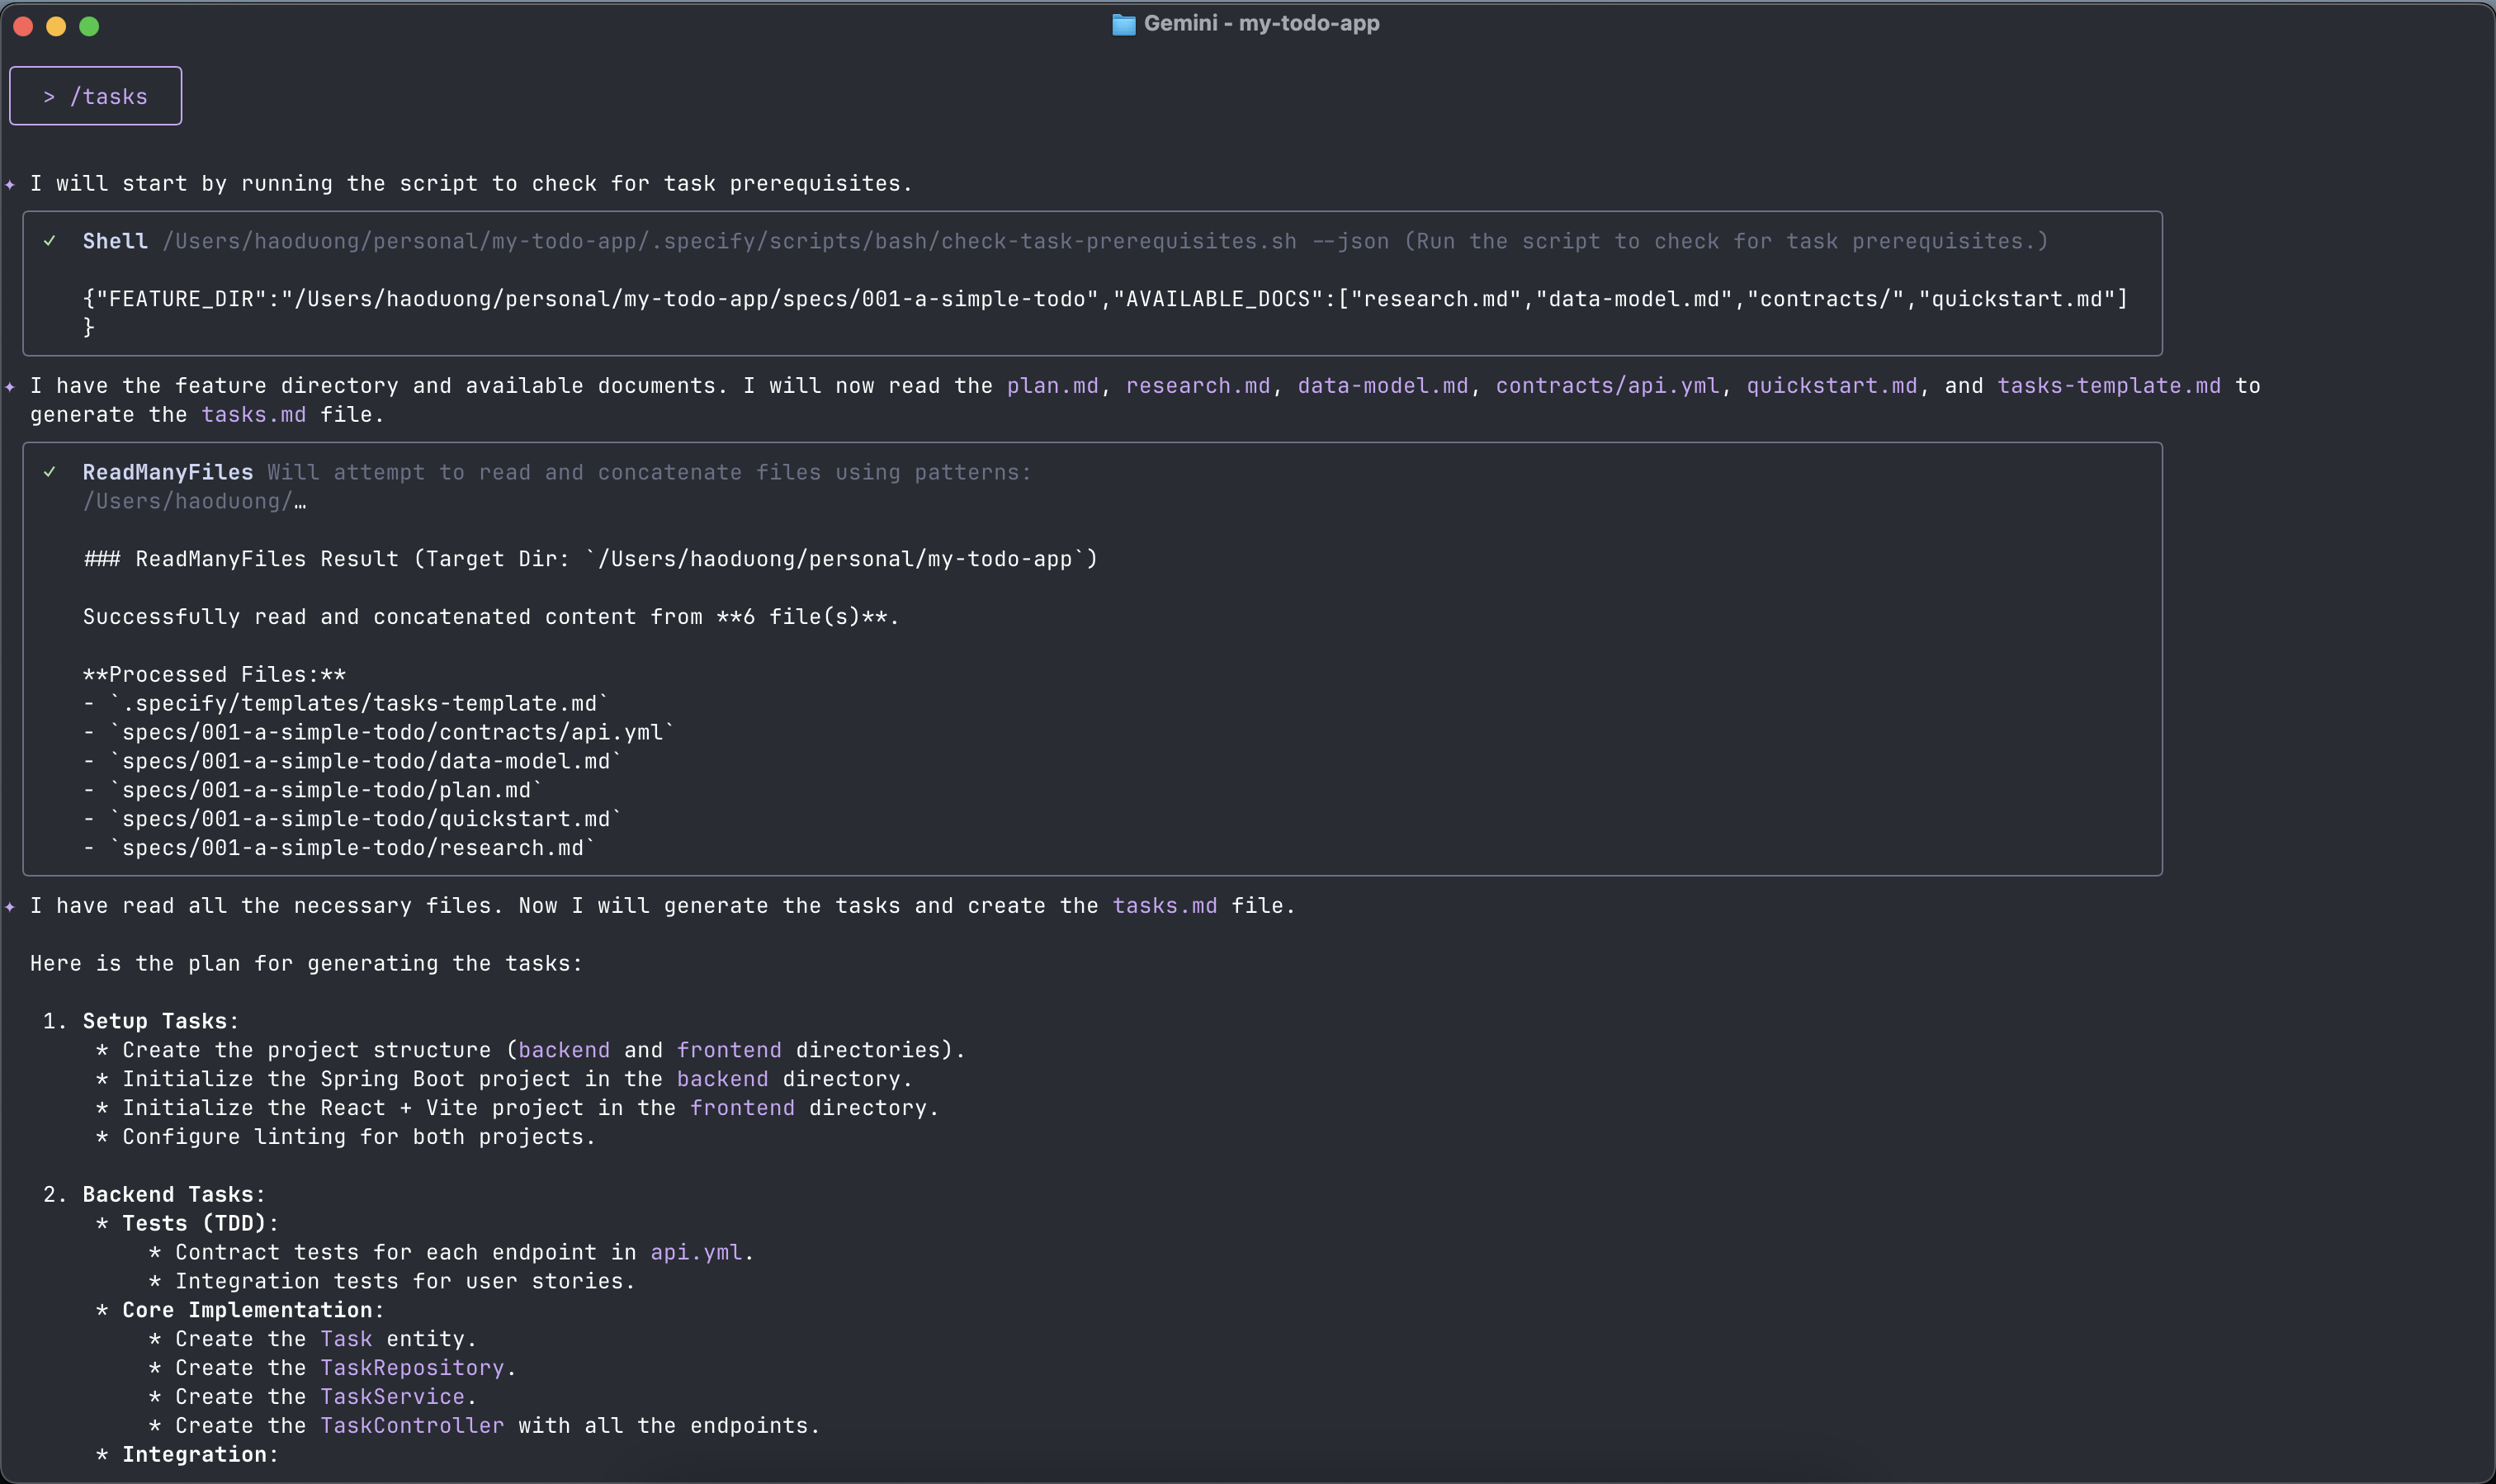Screen dimensions: 2496x1484
Task: Click the 'Core Implementation:' subheading
Action: pos(254,1310)
